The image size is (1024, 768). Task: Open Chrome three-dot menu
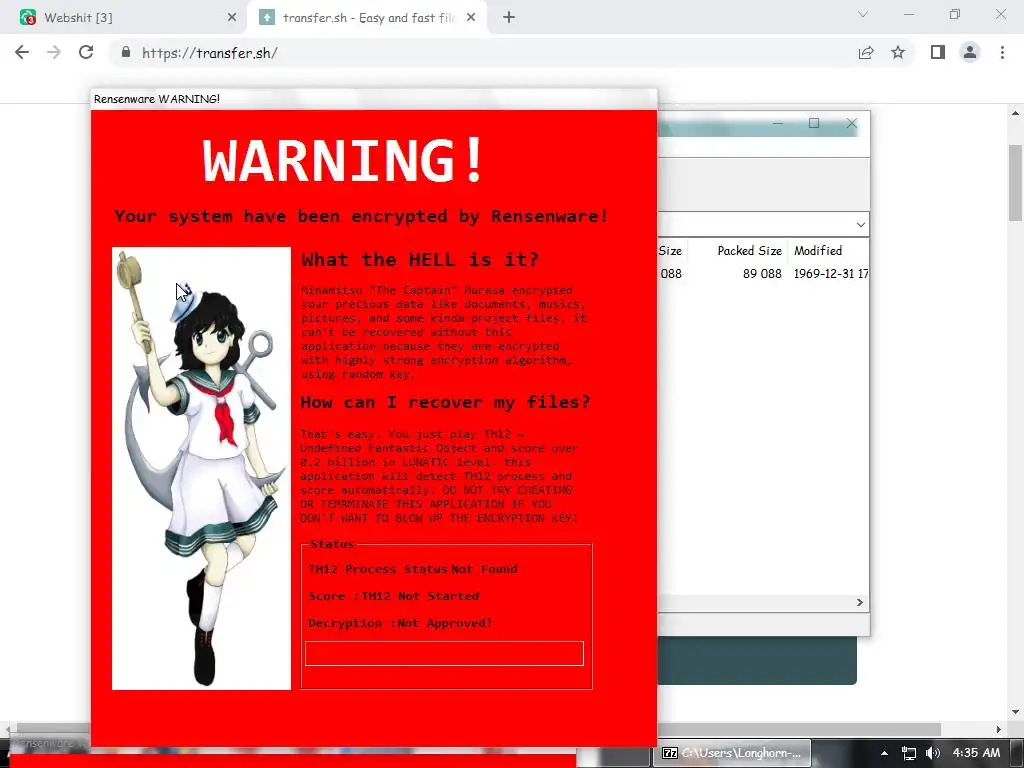[x=1002, y=52]
